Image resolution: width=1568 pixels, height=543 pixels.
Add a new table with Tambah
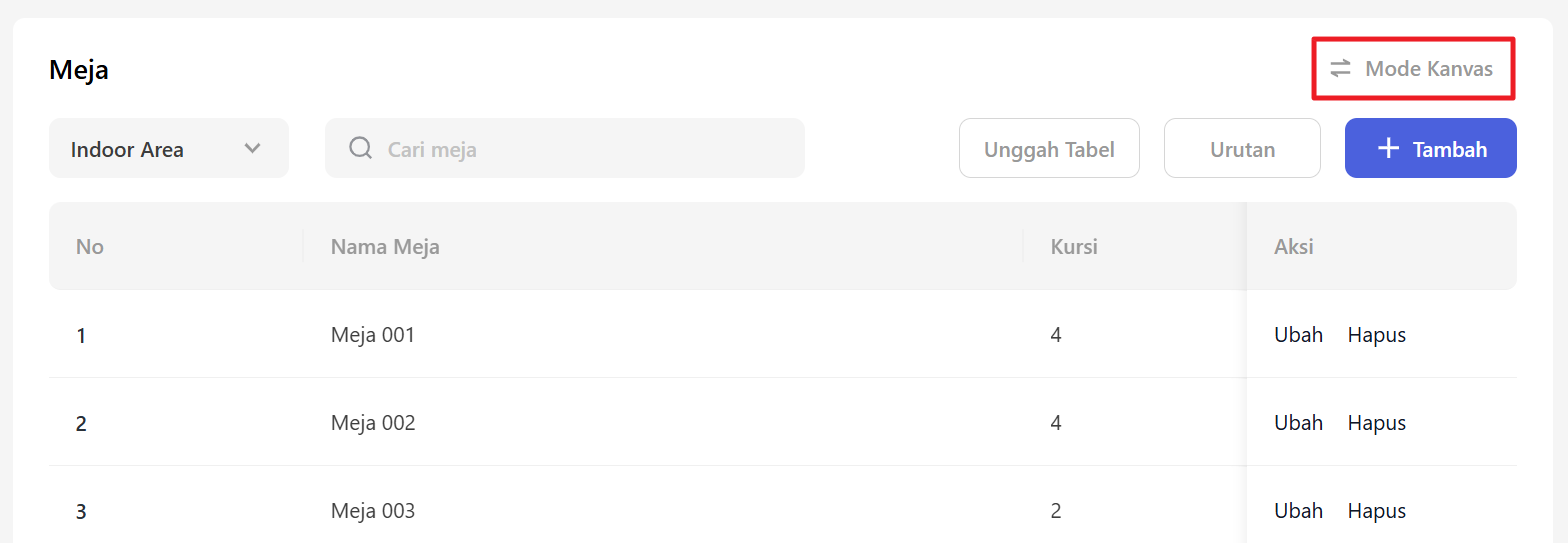tap(1430, 148)
